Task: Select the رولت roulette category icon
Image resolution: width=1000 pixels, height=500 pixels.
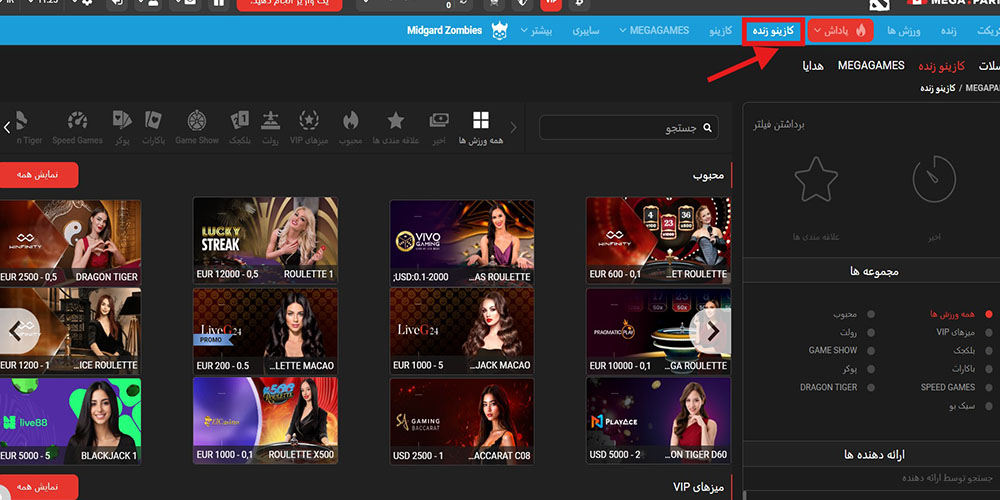Action: (271, 120)
